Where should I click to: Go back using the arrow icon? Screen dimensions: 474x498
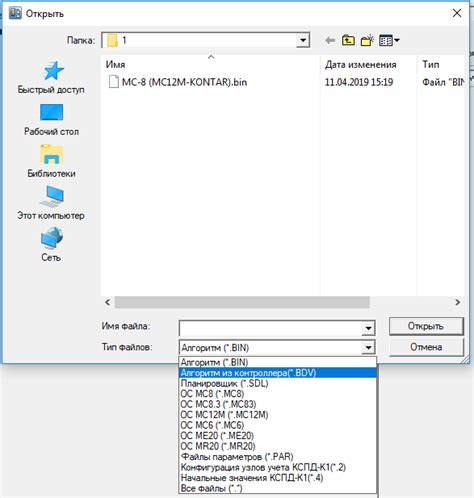click(x=330, y=41)
